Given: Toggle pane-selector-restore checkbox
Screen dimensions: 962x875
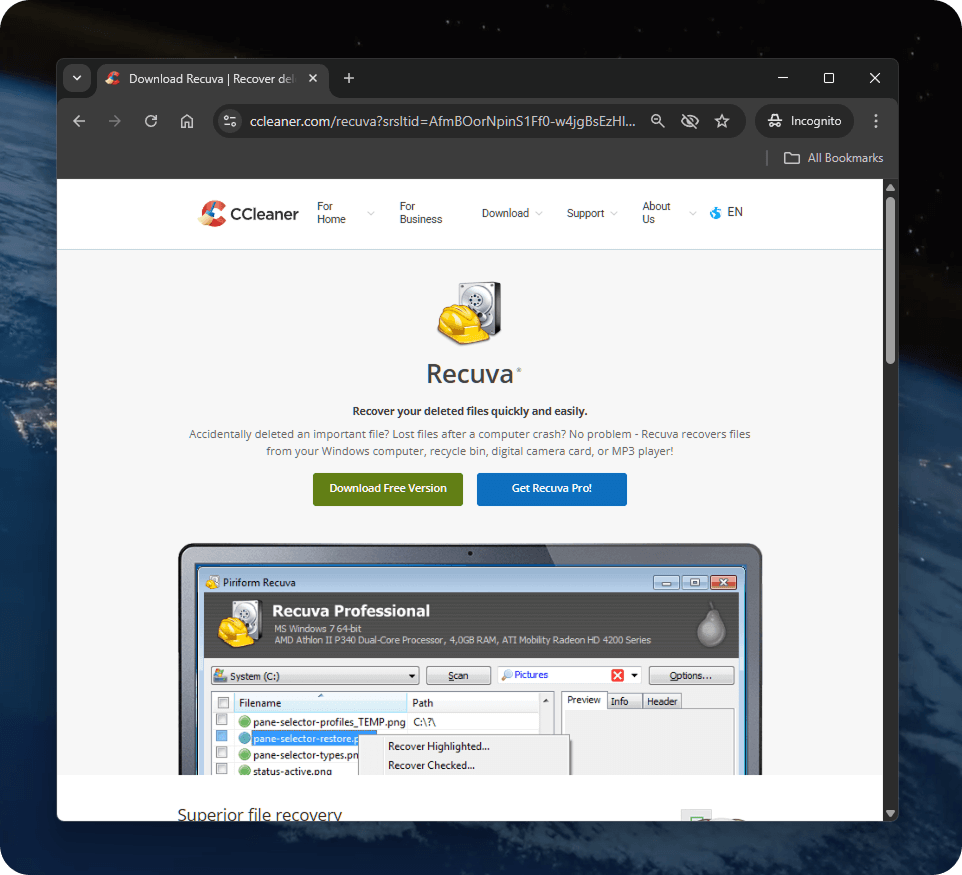Looking at the screenshot, I should click(222, 736).
